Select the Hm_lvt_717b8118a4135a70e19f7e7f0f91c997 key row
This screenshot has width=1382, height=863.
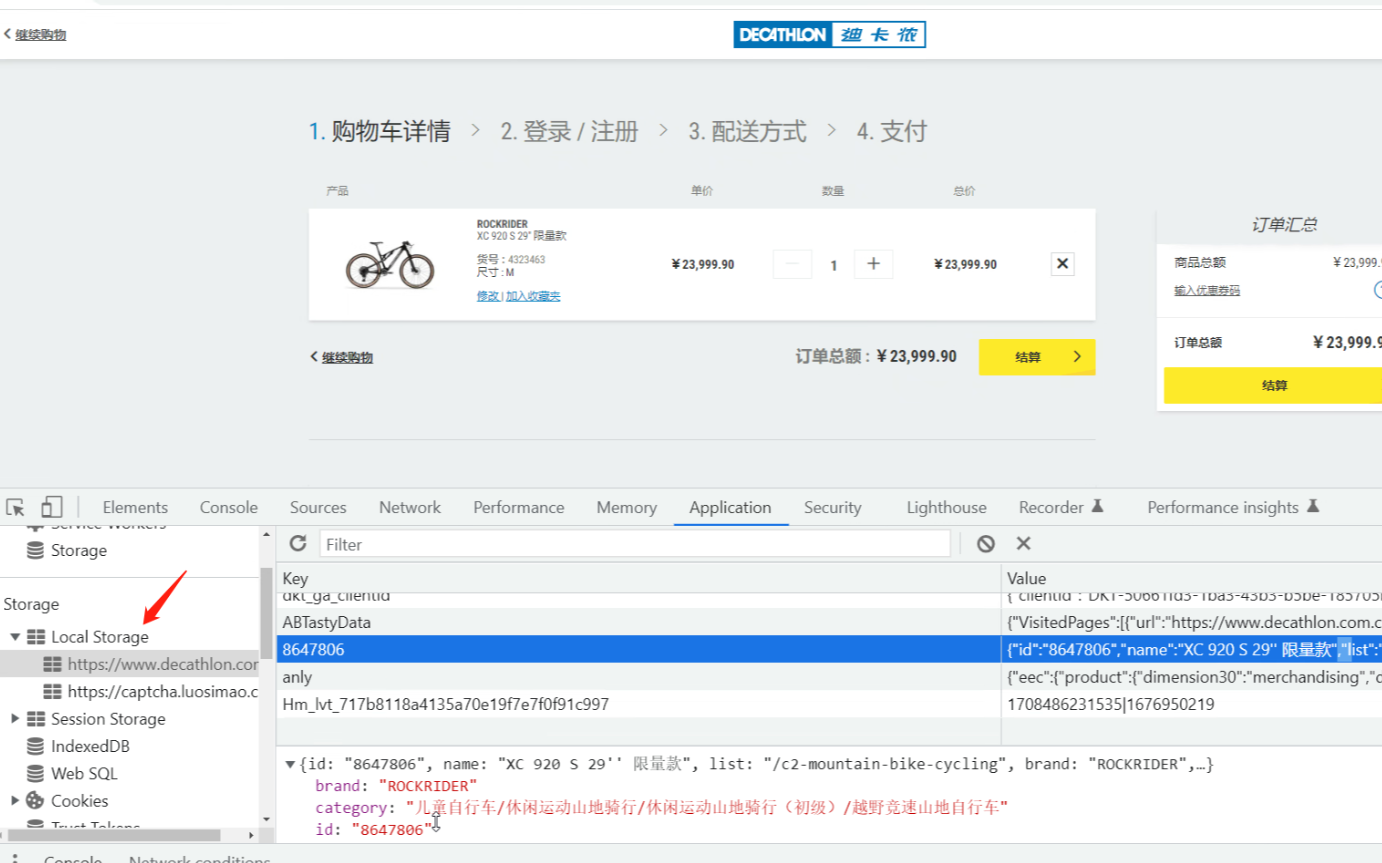(639, 704)
